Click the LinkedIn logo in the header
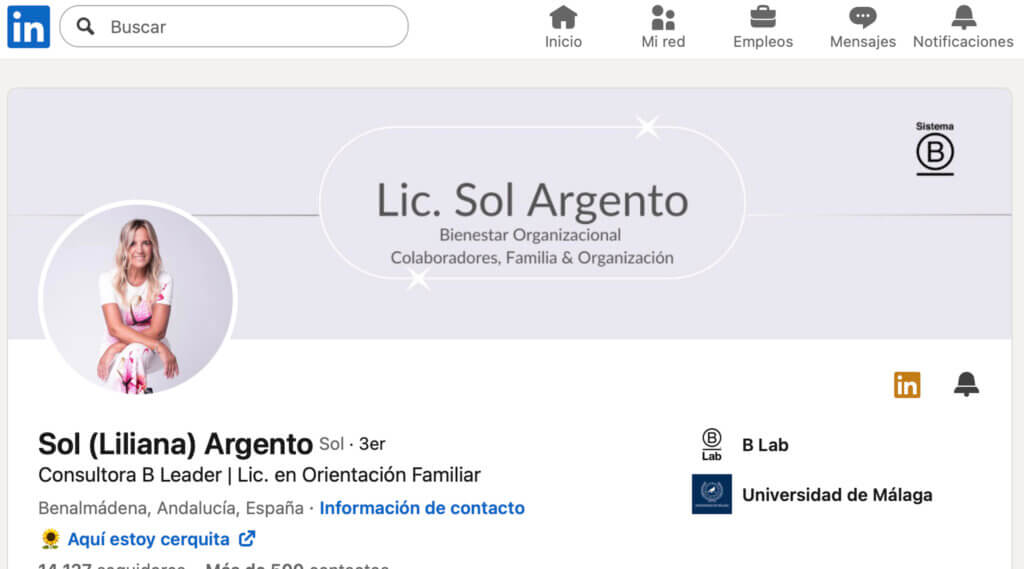Image resolution: width=1024 pixels, height=569 pixels. tap(28, 27)
